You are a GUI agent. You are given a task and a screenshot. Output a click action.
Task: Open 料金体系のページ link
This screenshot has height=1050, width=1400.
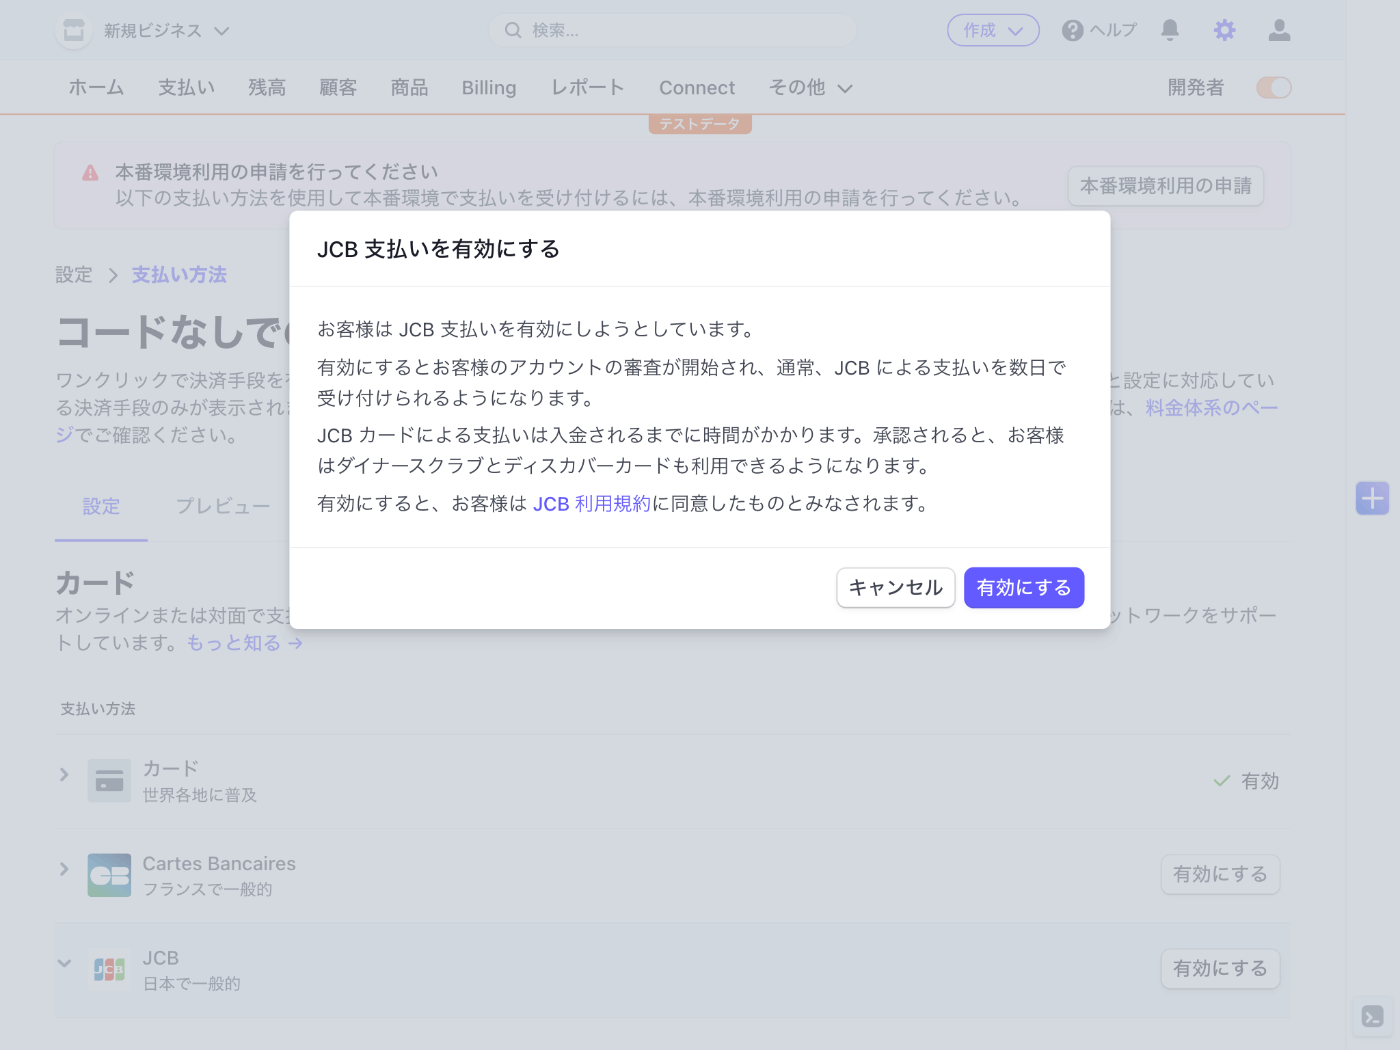1211,408
